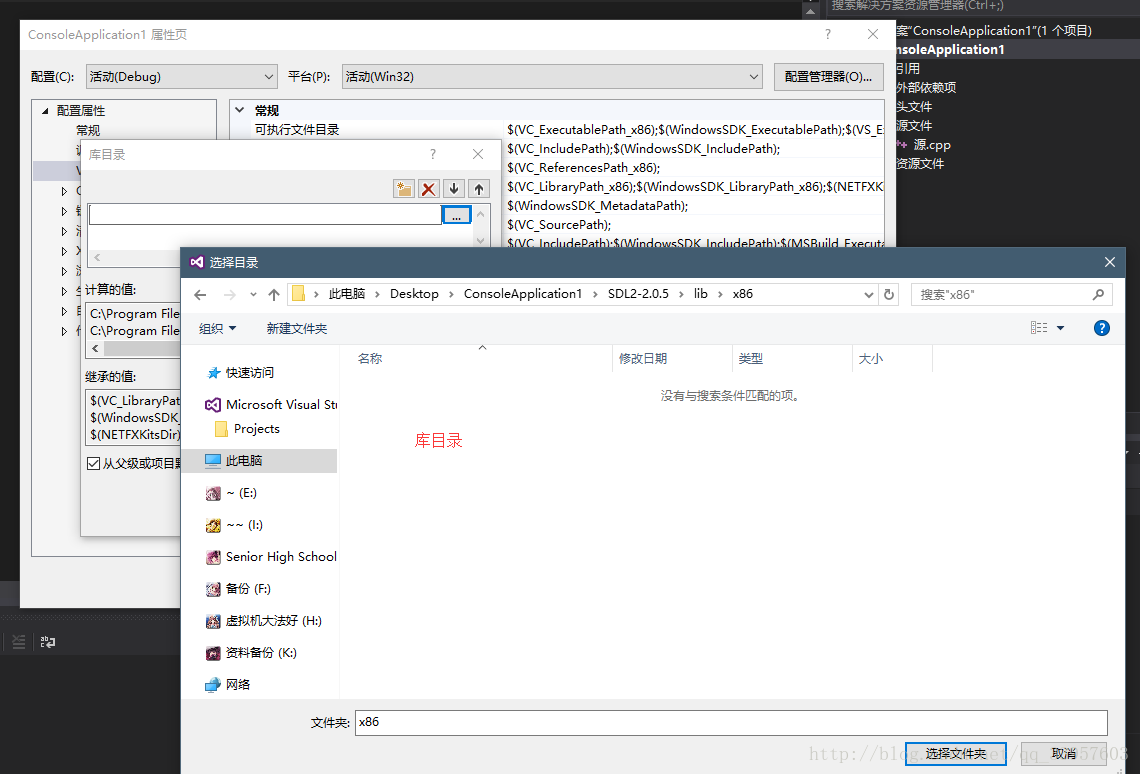Select 外部依赖项 in Solution Explorer
This screenshot has width=1140, height=774.
click(926, 87)
